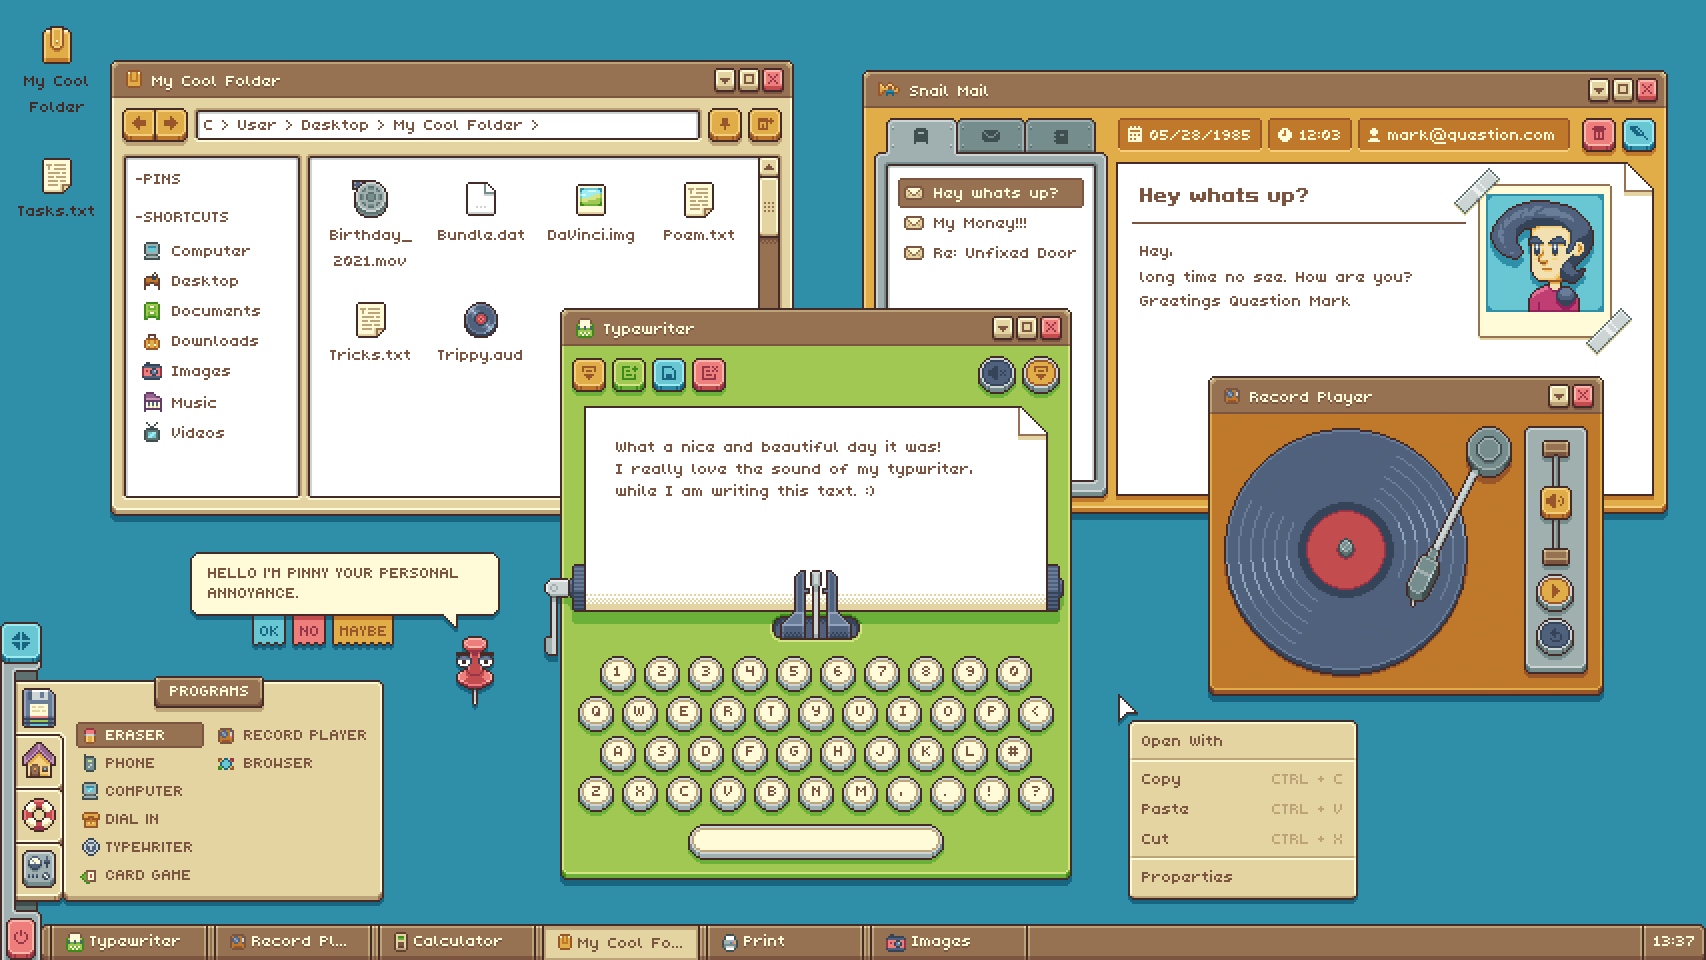
Task: Click the red power button on the taskbar
Action: [x=20, y=939]
